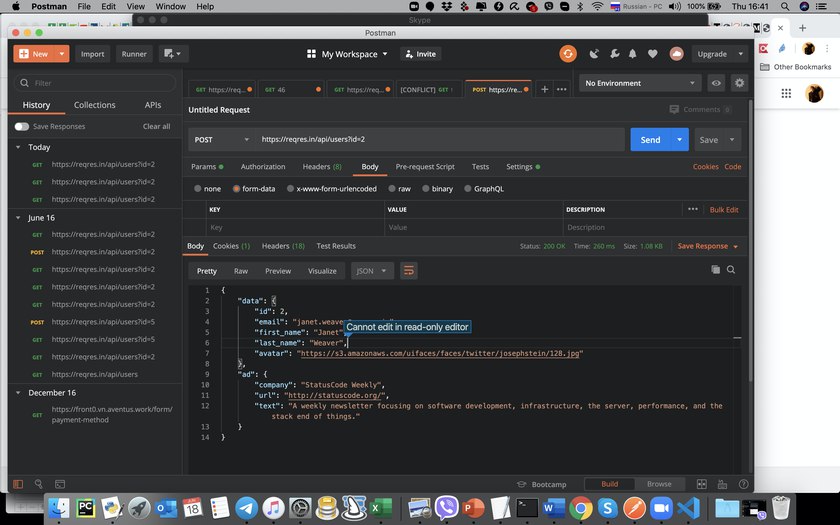The height and width of the screenshot is (525, 840).
Task: Open the Runner button
Action: (134, 54)
